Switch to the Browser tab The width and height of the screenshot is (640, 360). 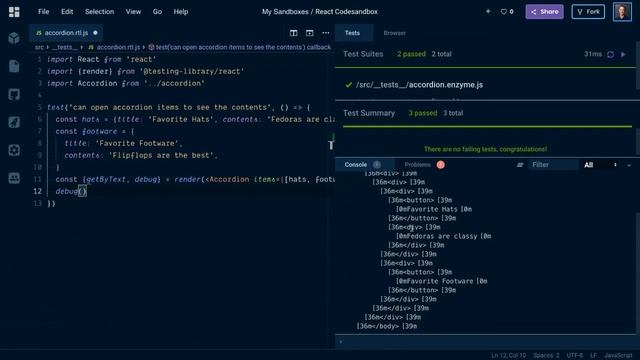coord(394,33)
